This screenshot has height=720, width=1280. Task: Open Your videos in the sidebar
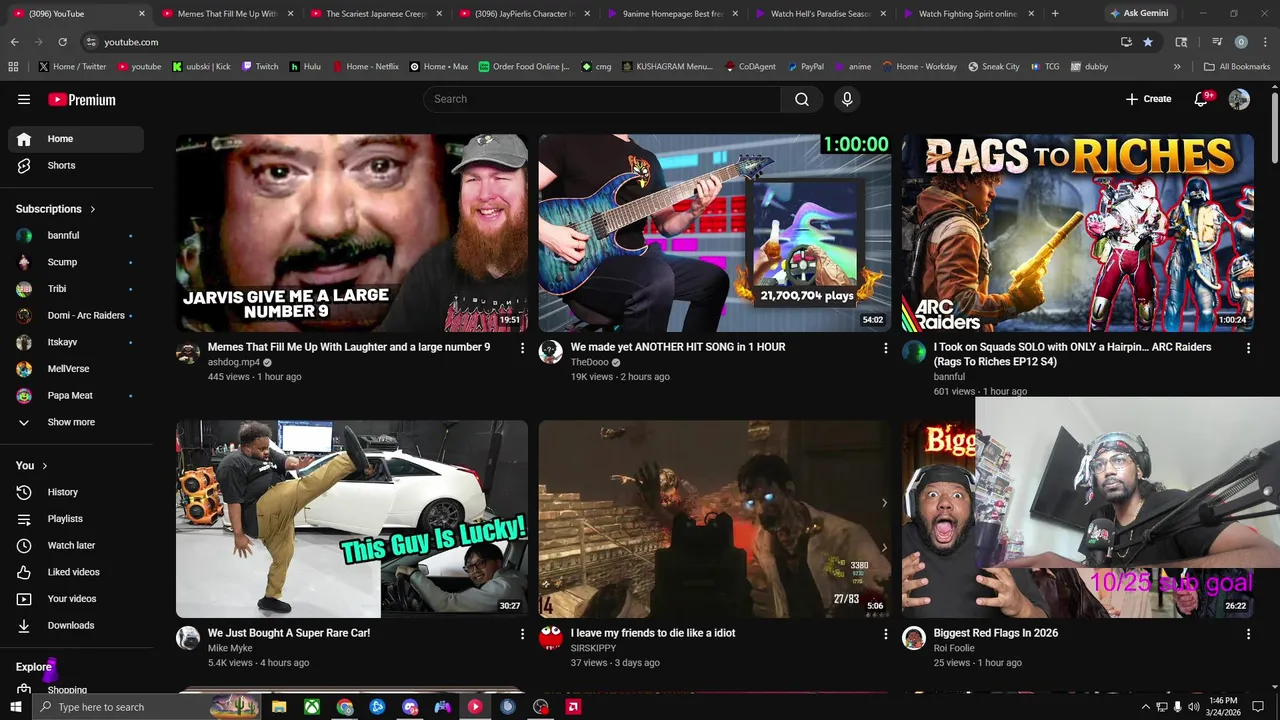coord(76,599)
